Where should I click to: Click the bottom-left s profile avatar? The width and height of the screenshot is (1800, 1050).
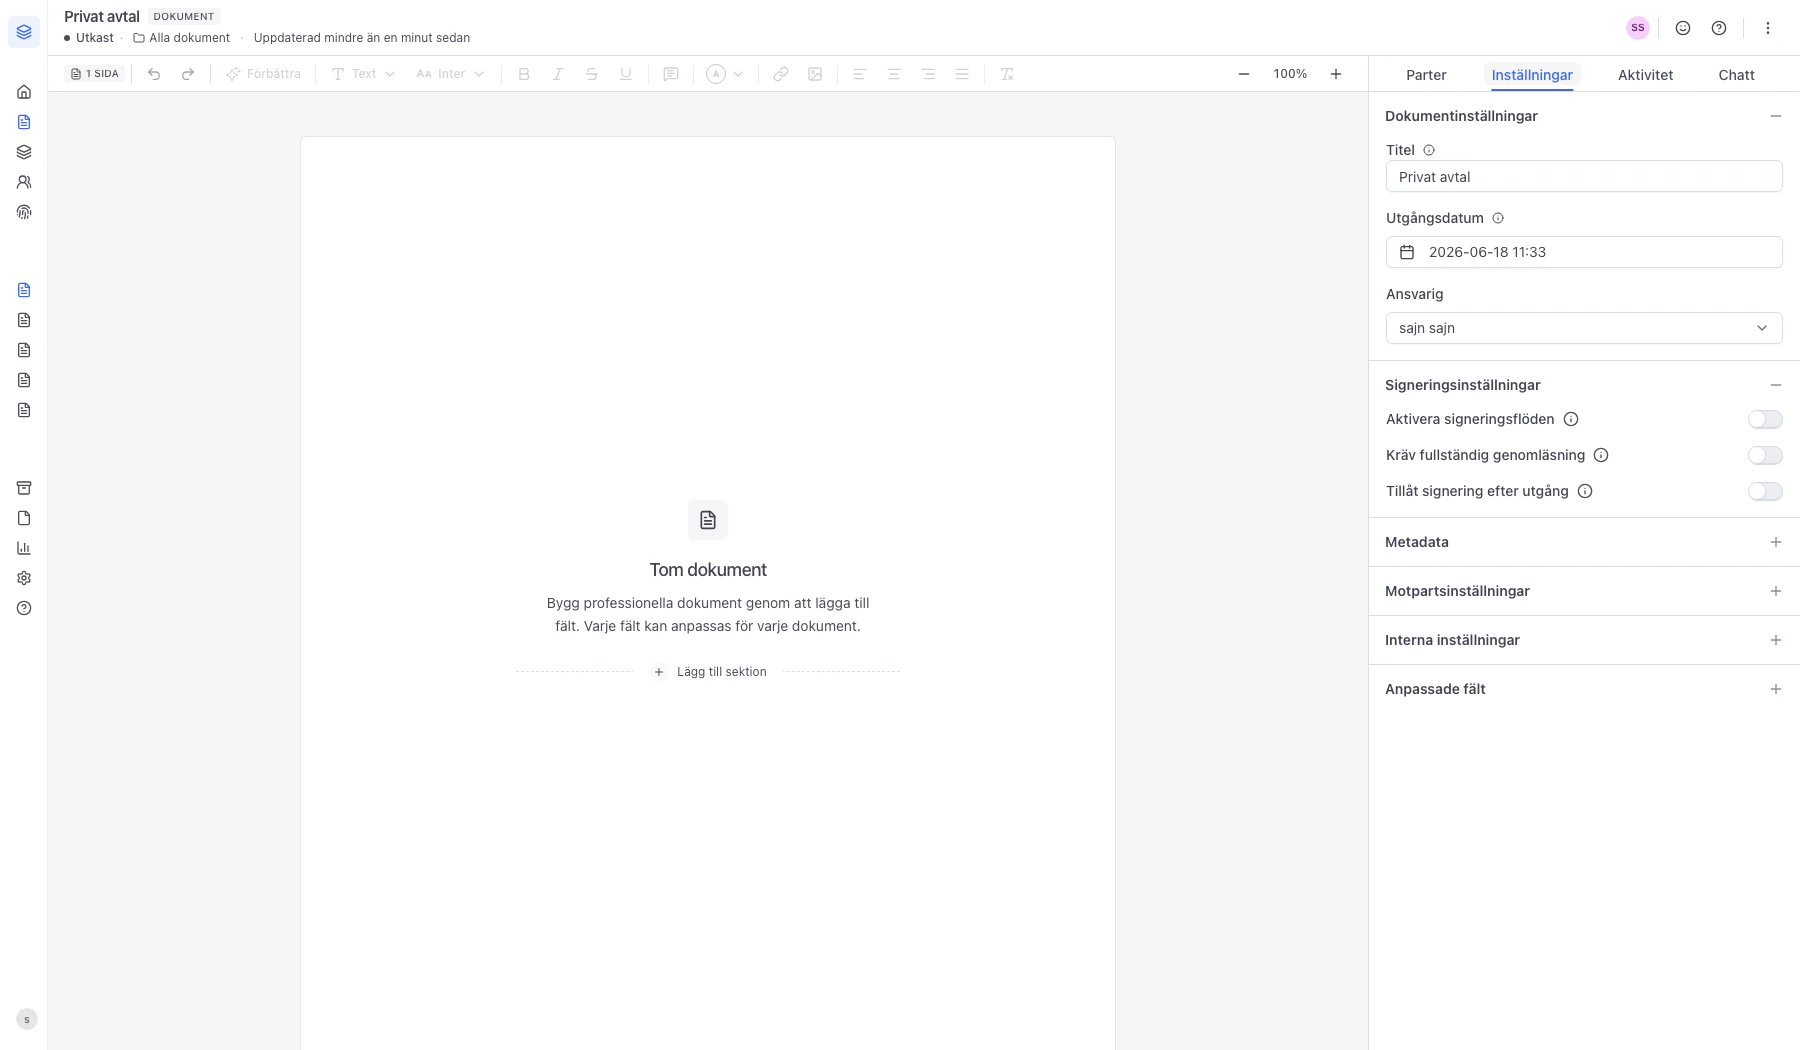coord(27,1019)
